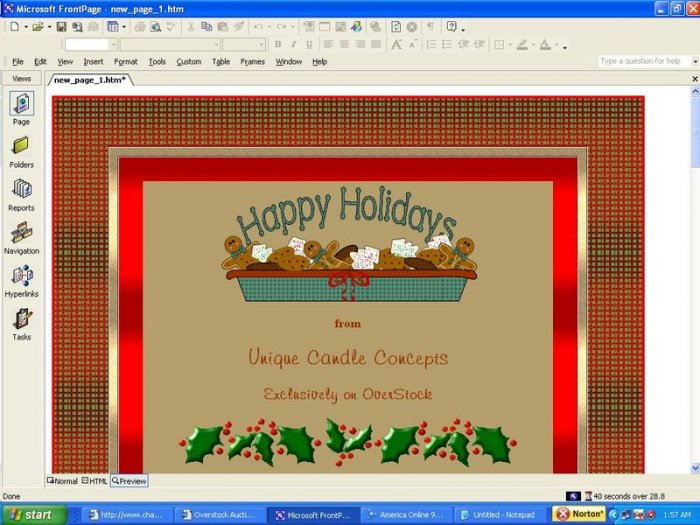Click the Cut scissors icon
The image size is (700, 525).
pyautogui.click(x=191, y=27)
